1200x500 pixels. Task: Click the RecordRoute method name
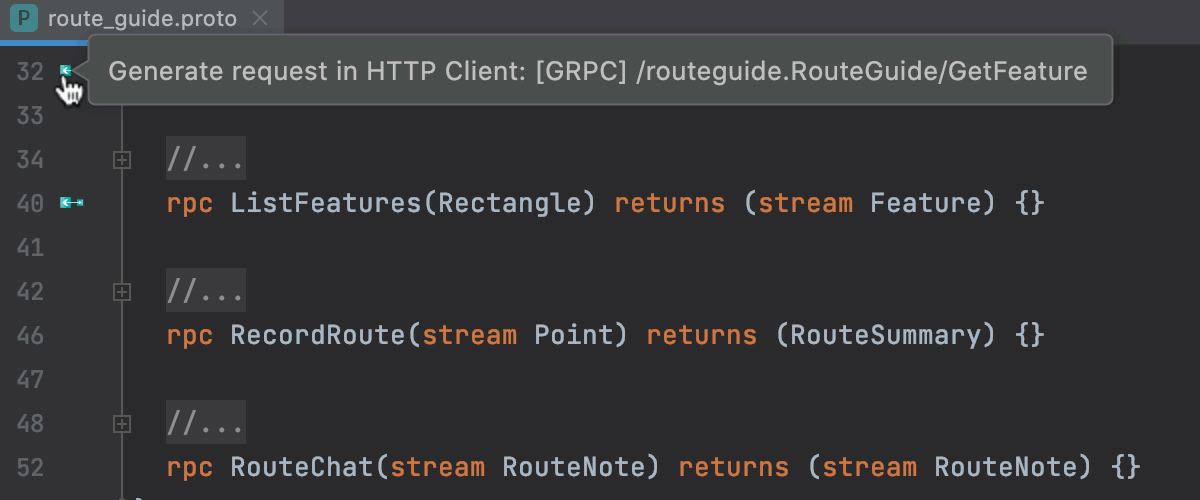[x=318, y=335]
